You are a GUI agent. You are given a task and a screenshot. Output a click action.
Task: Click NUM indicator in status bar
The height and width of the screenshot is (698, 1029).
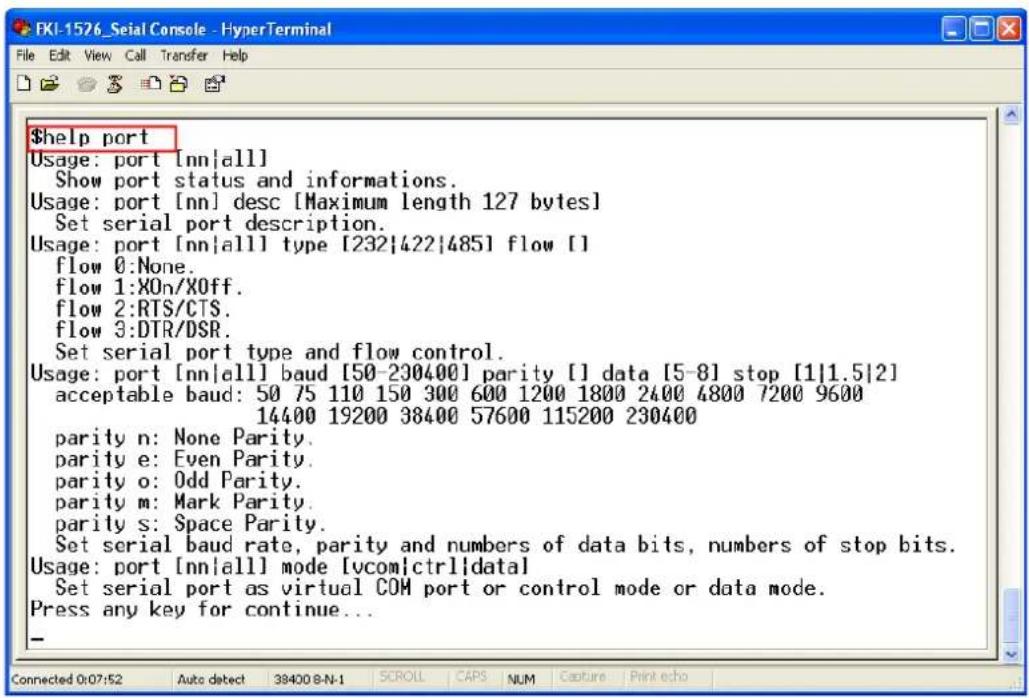[521, 679]
